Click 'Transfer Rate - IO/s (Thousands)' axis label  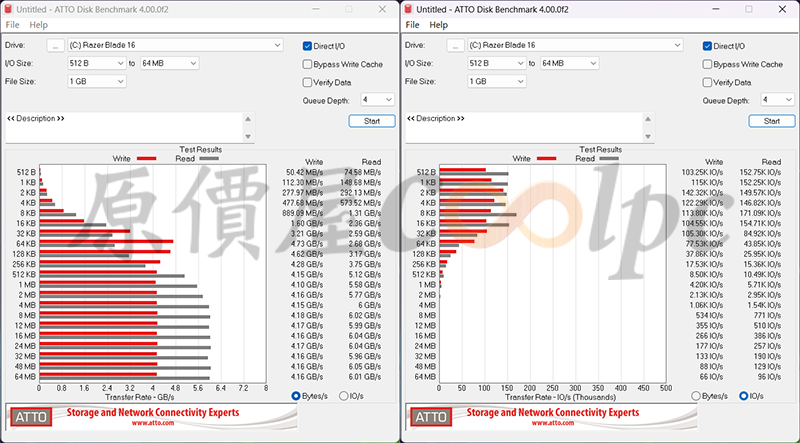[560, 397]
